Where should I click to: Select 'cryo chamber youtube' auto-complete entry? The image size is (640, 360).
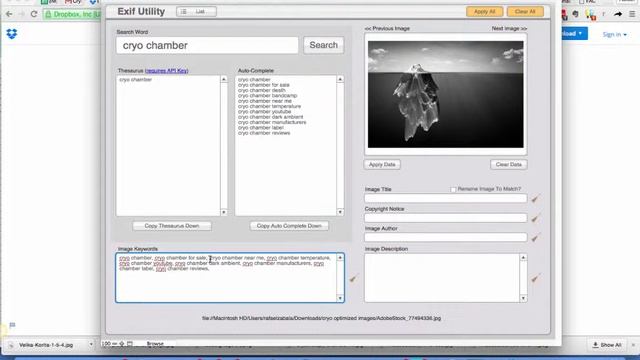[264, 111]
